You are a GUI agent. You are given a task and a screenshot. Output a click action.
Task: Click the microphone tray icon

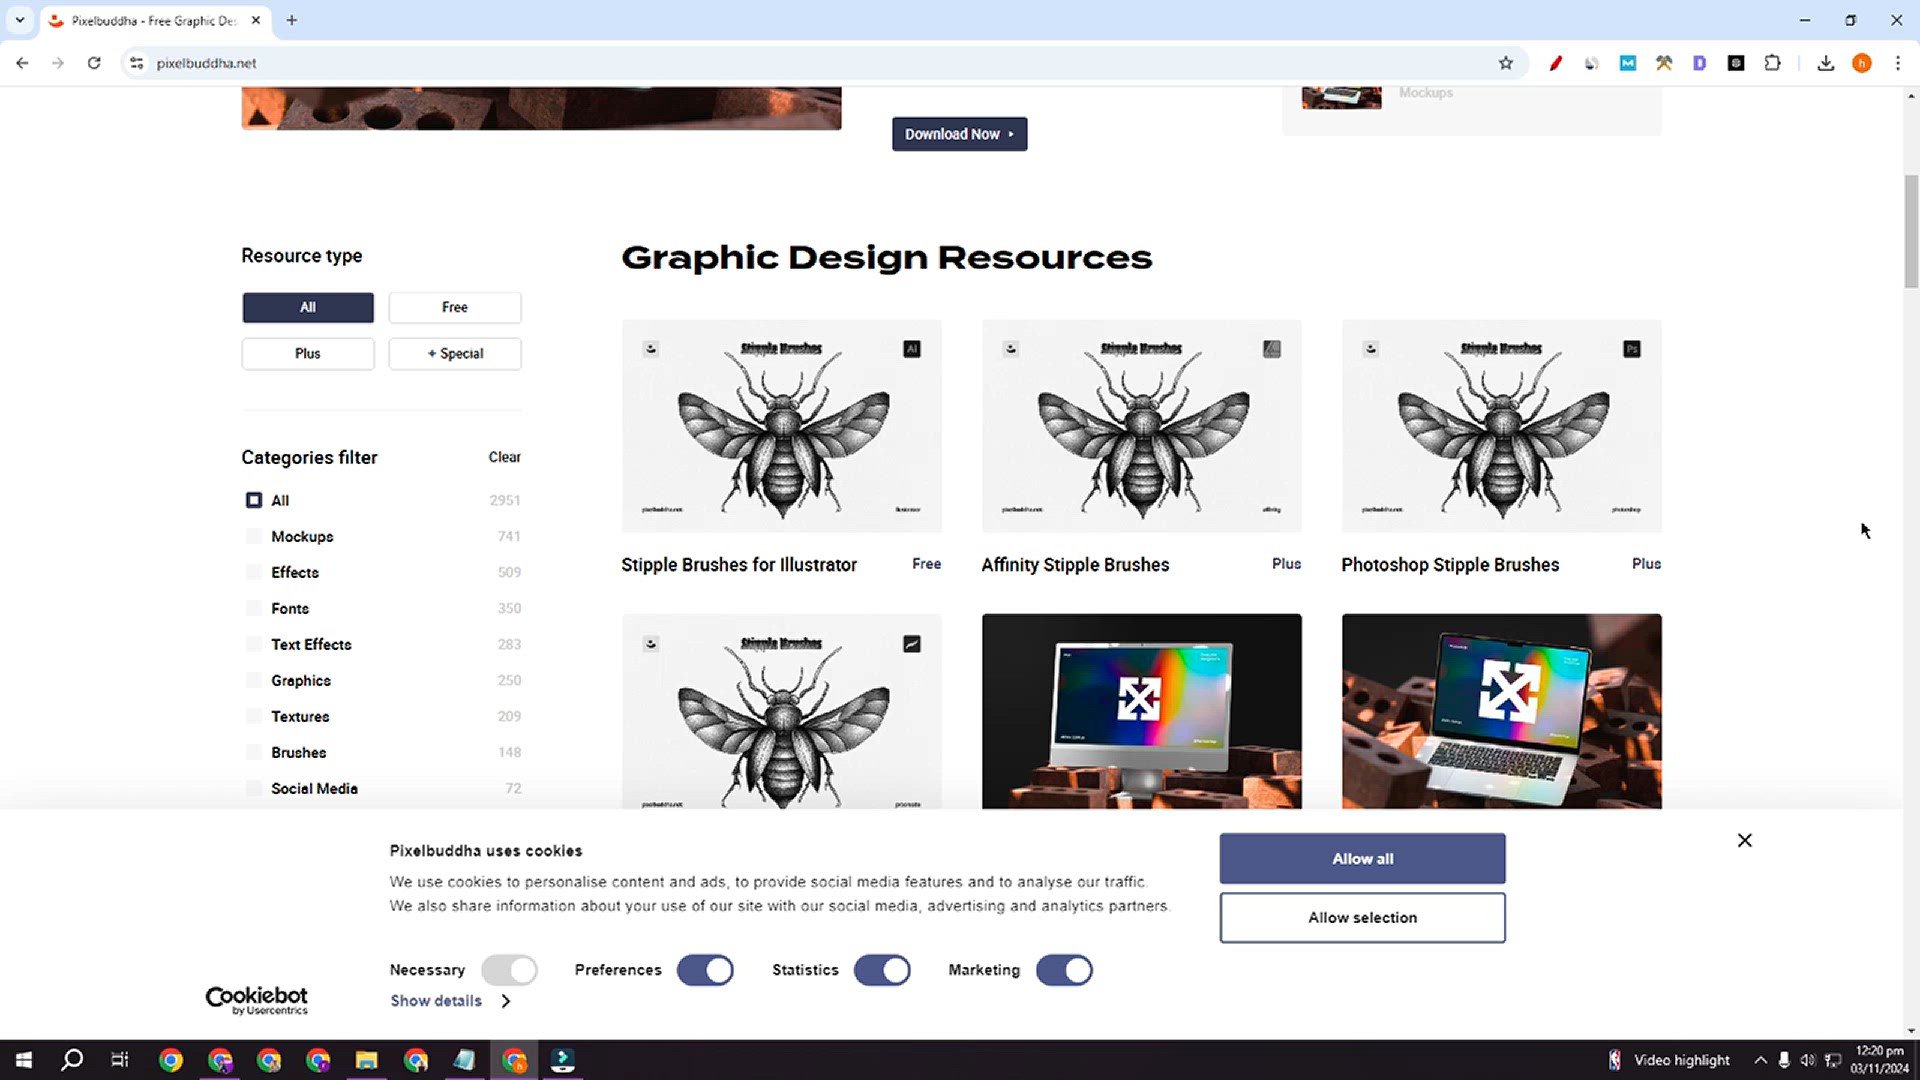[x=1784, y=1060]
